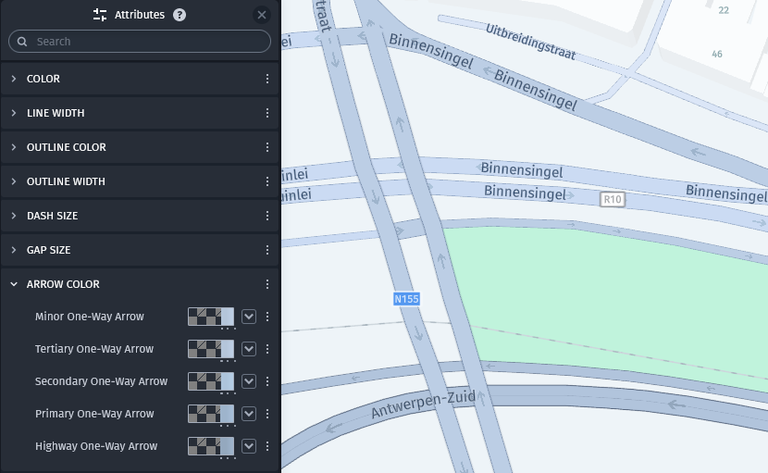Open the ARROW COLOR three-dot options menu
The width and height of the screenshot is (768, 473).
[x=267, y=284]
